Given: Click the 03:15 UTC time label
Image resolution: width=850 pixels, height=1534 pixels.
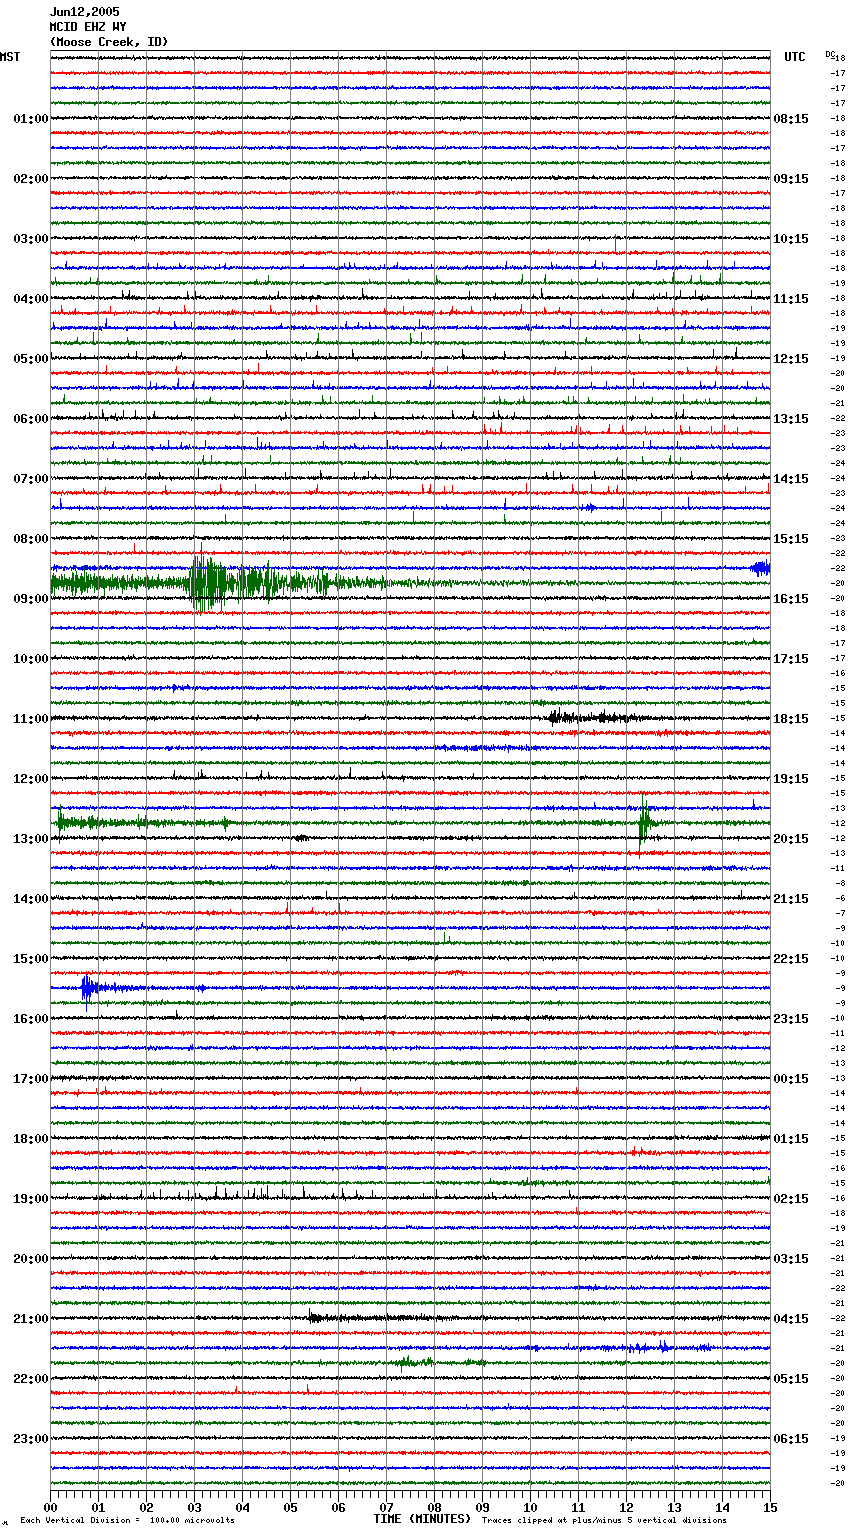Looking at the screenshot, I should (791, 1259).
